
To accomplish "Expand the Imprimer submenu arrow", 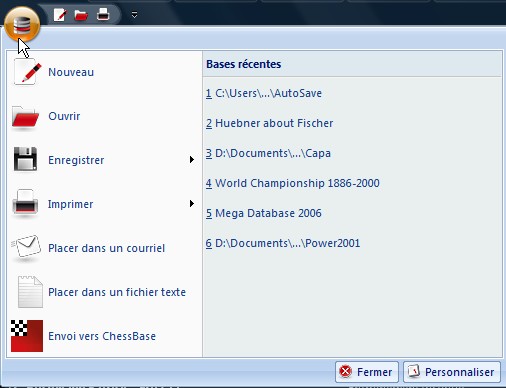I will [x=192, y=204].
